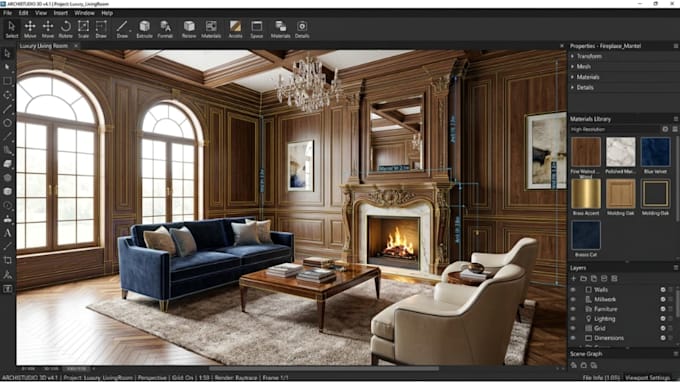Select the rectangle tool in the left sidebar

coord(7,81)
